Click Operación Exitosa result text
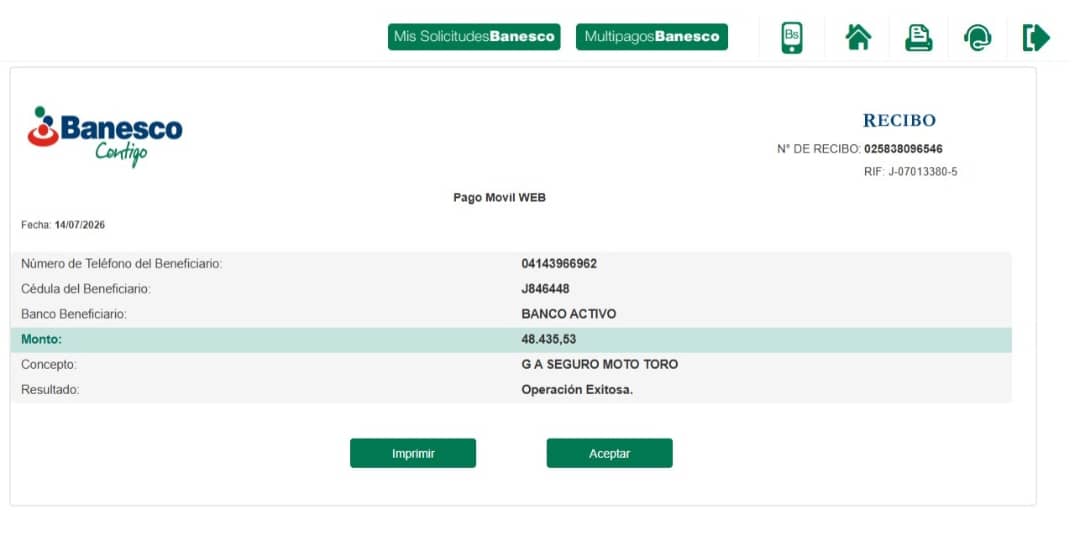This screenshot has width=1080, height=540. point(577,390)
